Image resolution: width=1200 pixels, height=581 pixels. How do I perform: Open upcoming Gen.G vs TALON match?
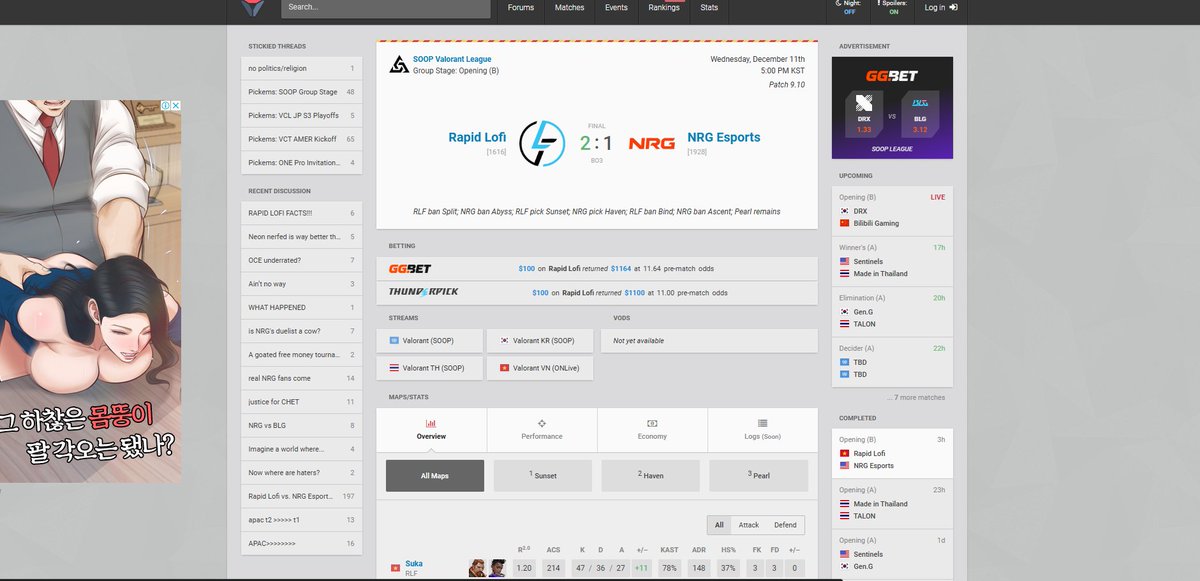[892, 311]
